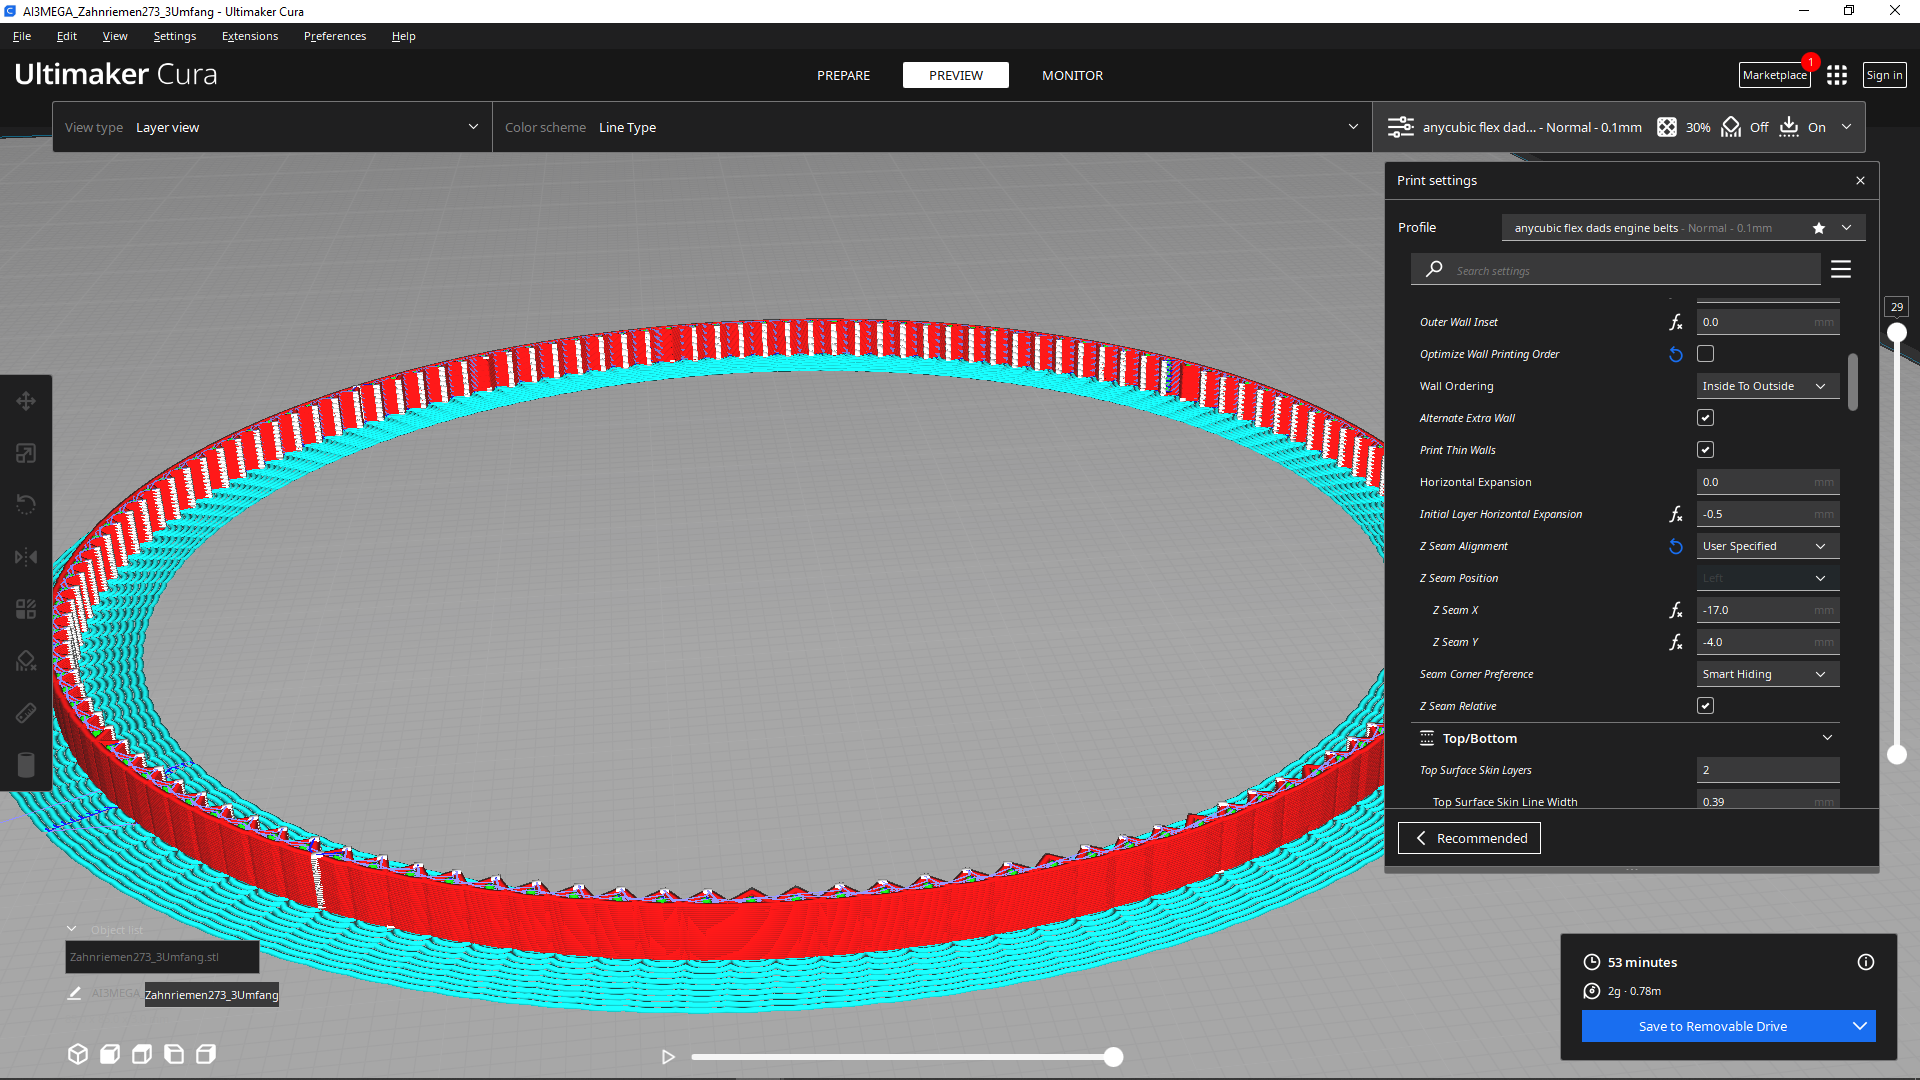Collapse the Top/Bottom settings section
The height and width of the screenshot is (1080, 1920).
coord(1827,738)
